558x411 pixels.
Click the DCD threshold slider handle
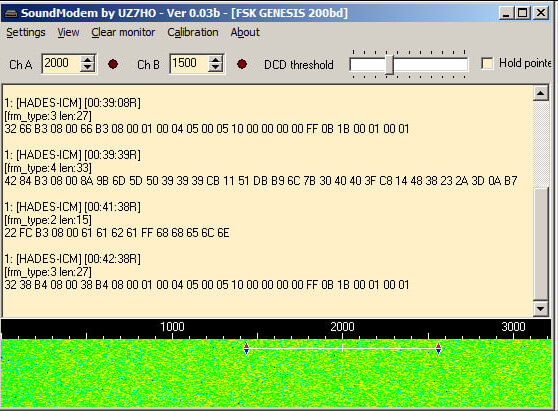click(x=390, y=64)
